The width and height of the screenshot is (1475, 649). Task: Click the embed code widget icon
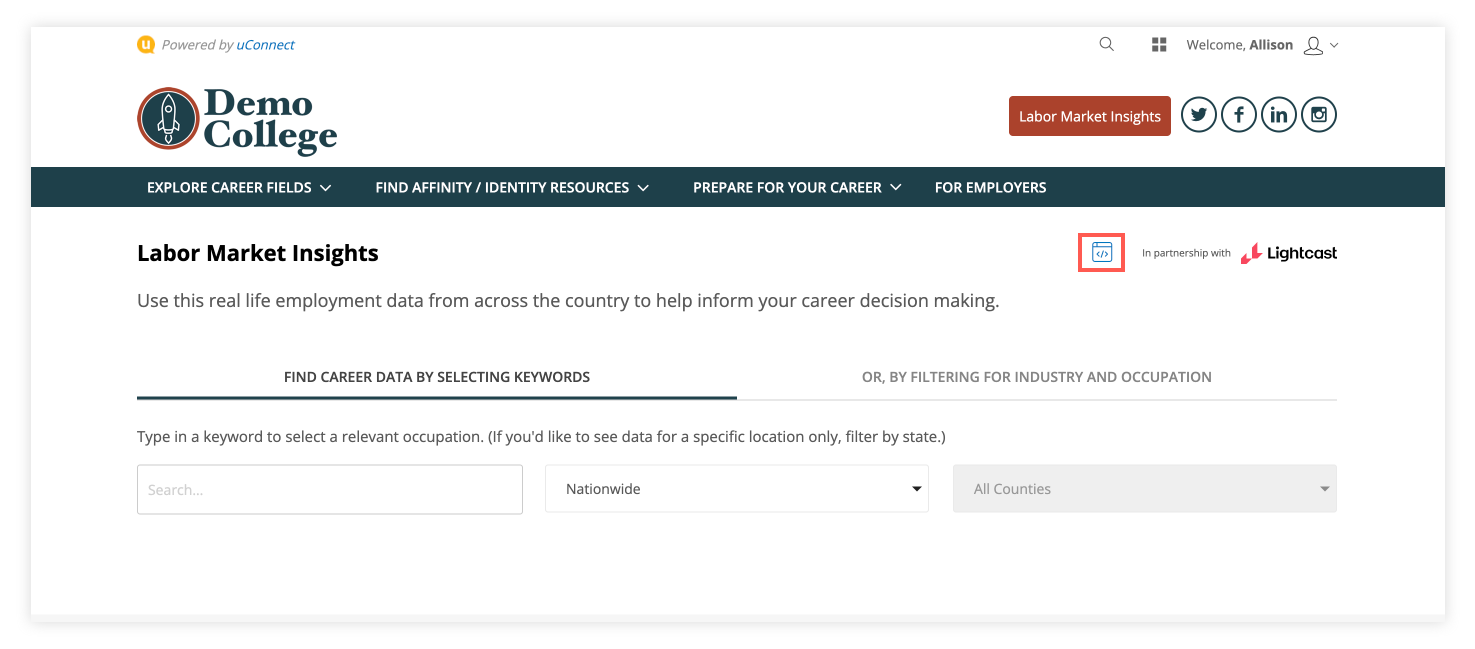point(1102,253)
